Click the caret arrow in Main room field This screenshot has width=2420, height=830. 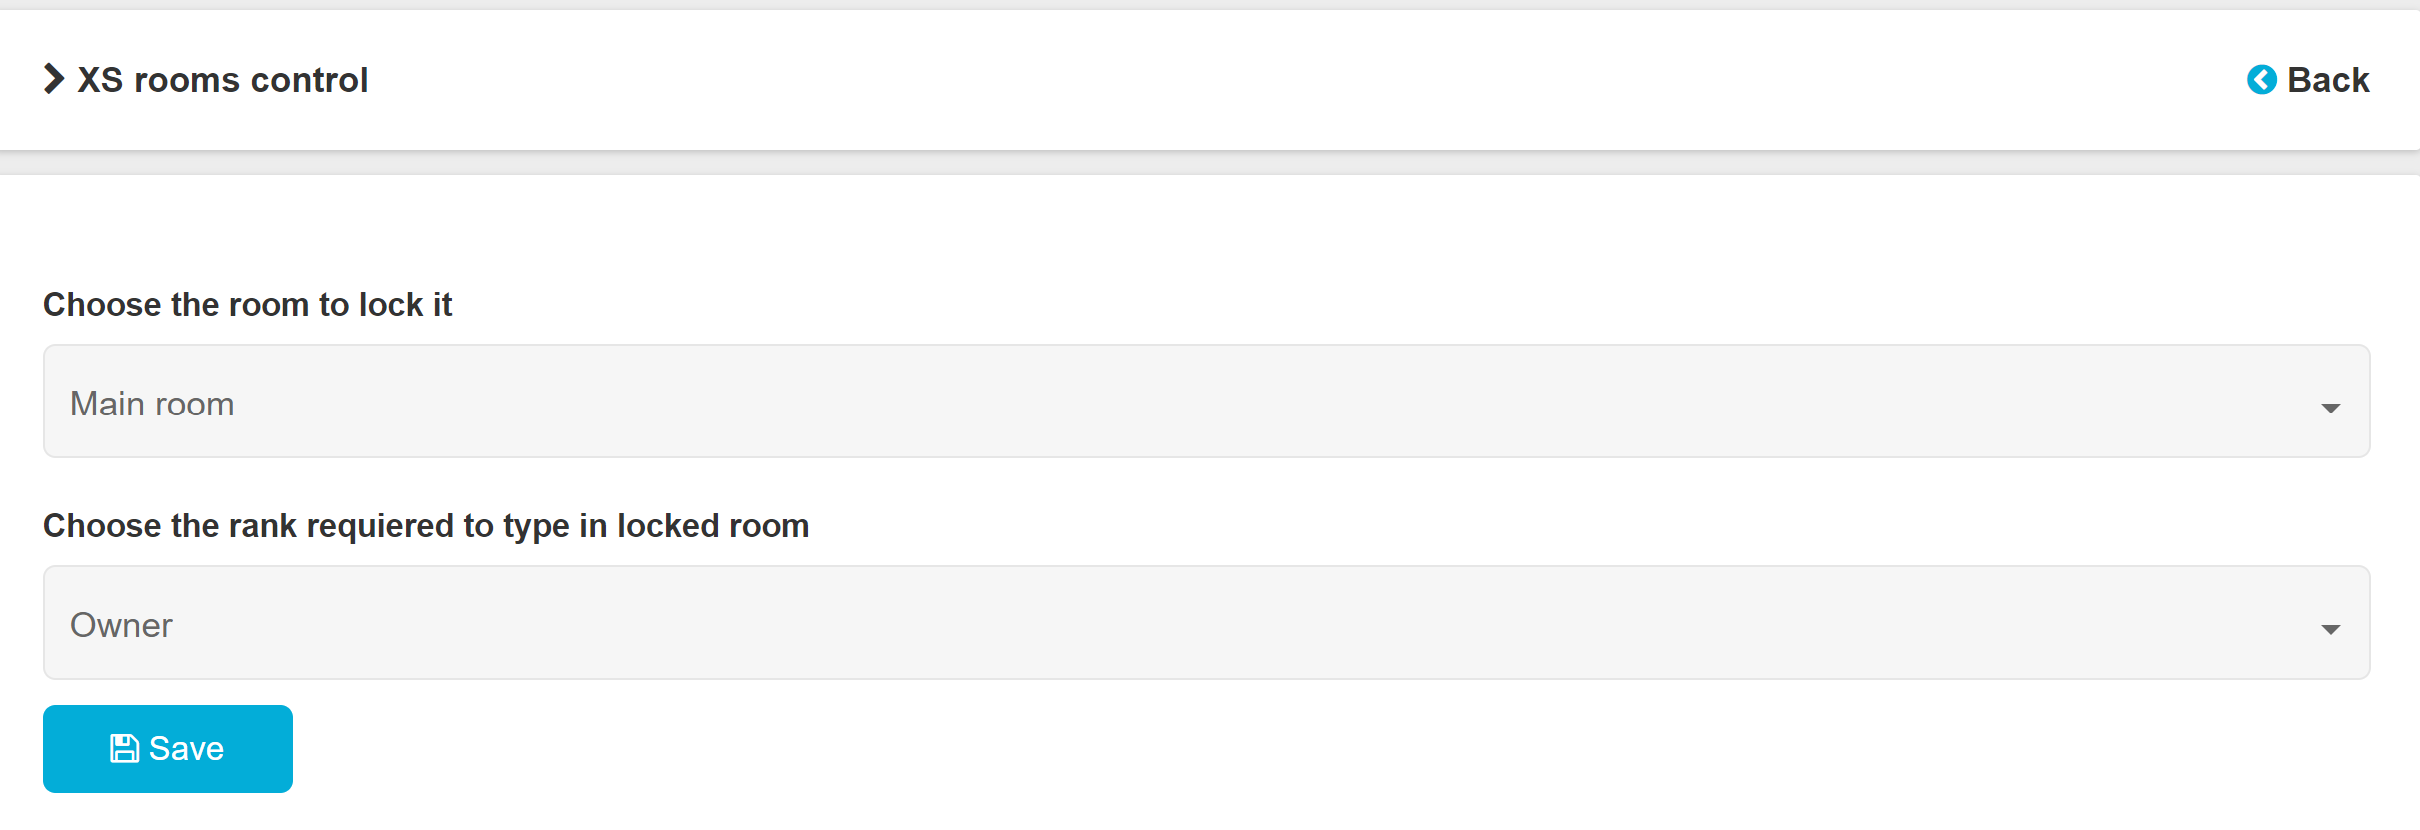[2330, 408]
